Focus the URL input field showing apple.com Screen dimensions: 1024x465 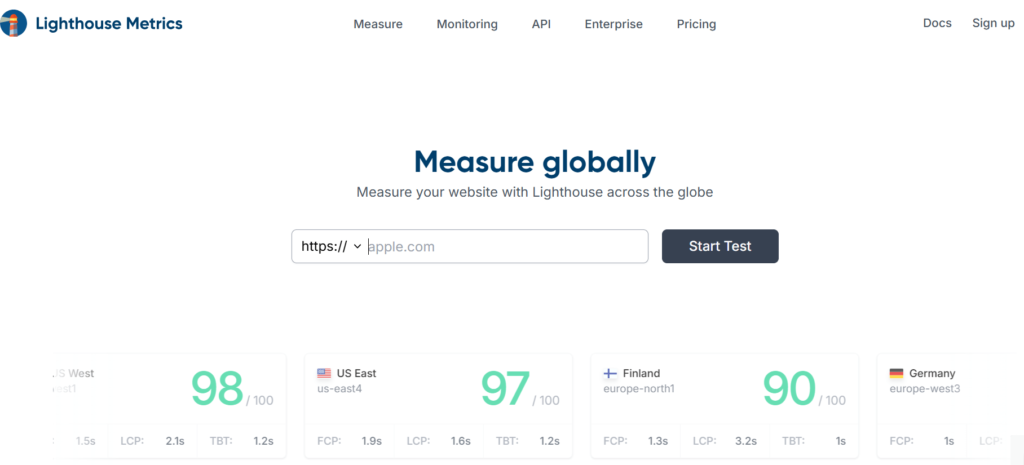point(506,246)
